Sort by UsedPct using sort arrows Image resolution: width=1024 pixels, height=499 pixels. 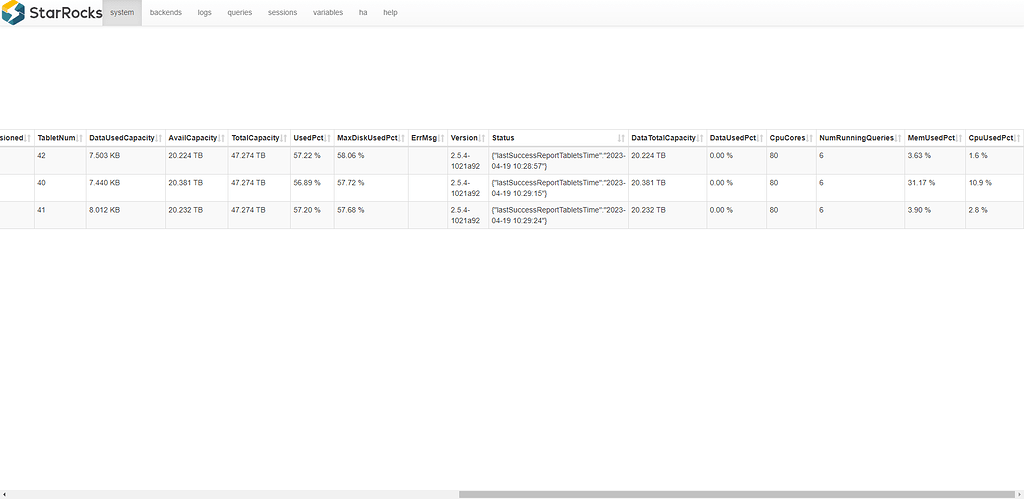328,138
